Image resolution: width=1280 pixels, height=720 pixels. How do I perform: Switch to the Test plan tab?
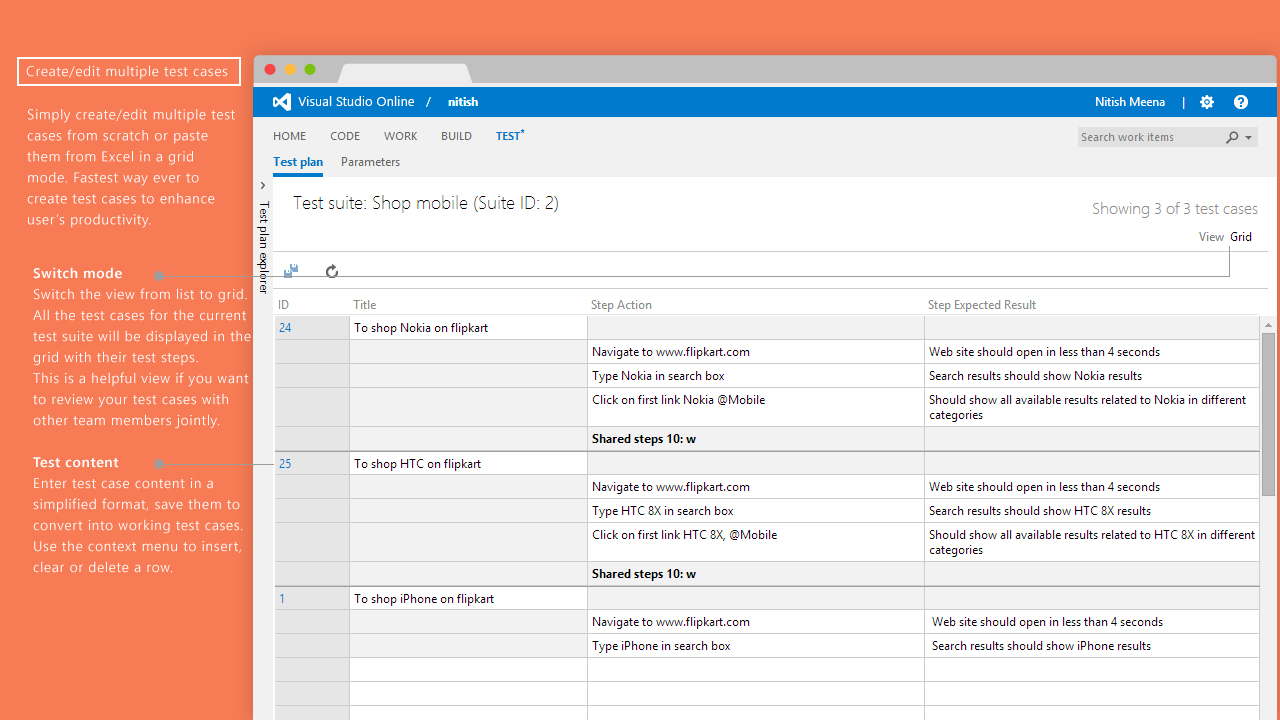[x=298, y=162]
